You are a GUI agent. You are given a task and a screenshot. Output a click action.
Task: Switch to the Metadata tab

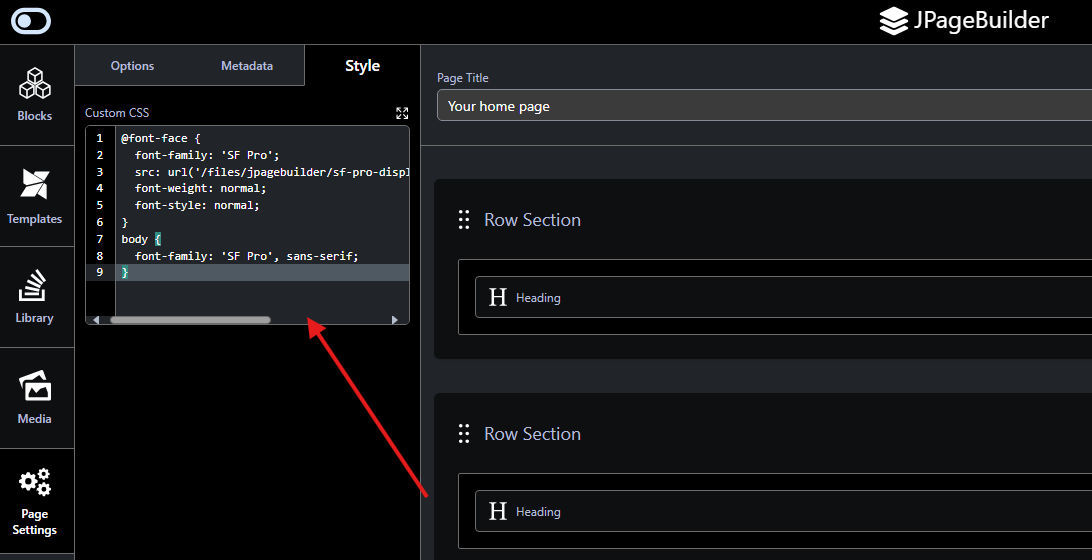[x=247, y=65]
